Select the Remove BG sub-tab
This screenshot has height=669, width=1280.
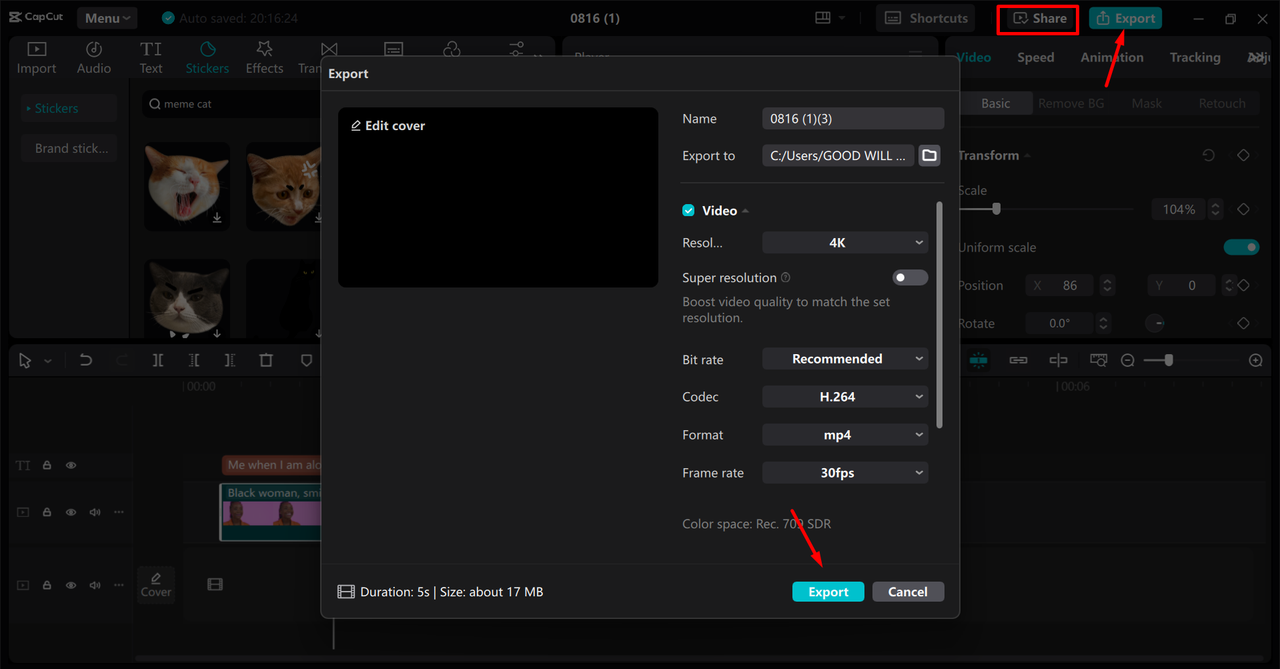(1070, 103)
